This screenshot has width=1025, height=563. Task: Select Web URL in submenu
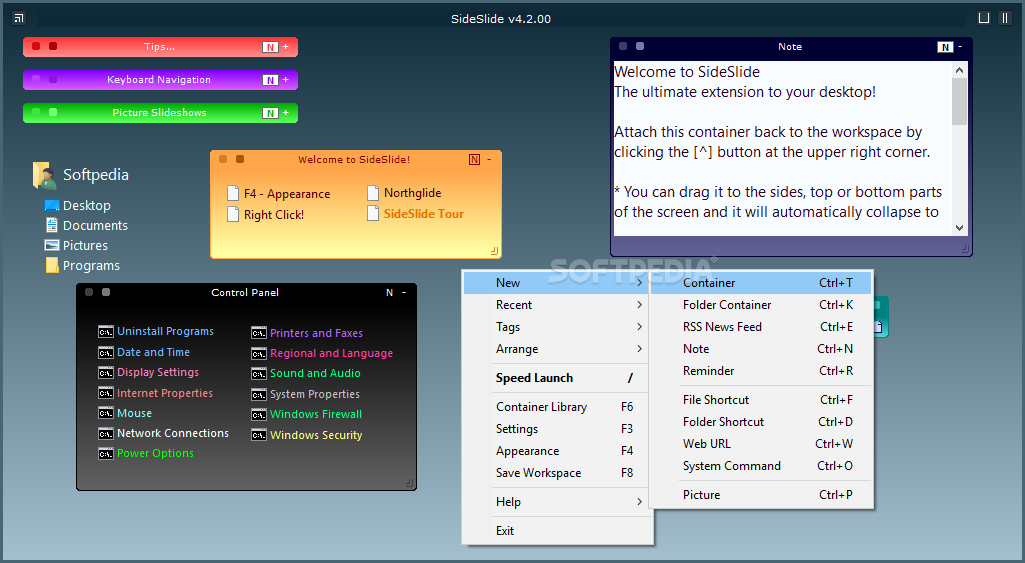(761, 444)
